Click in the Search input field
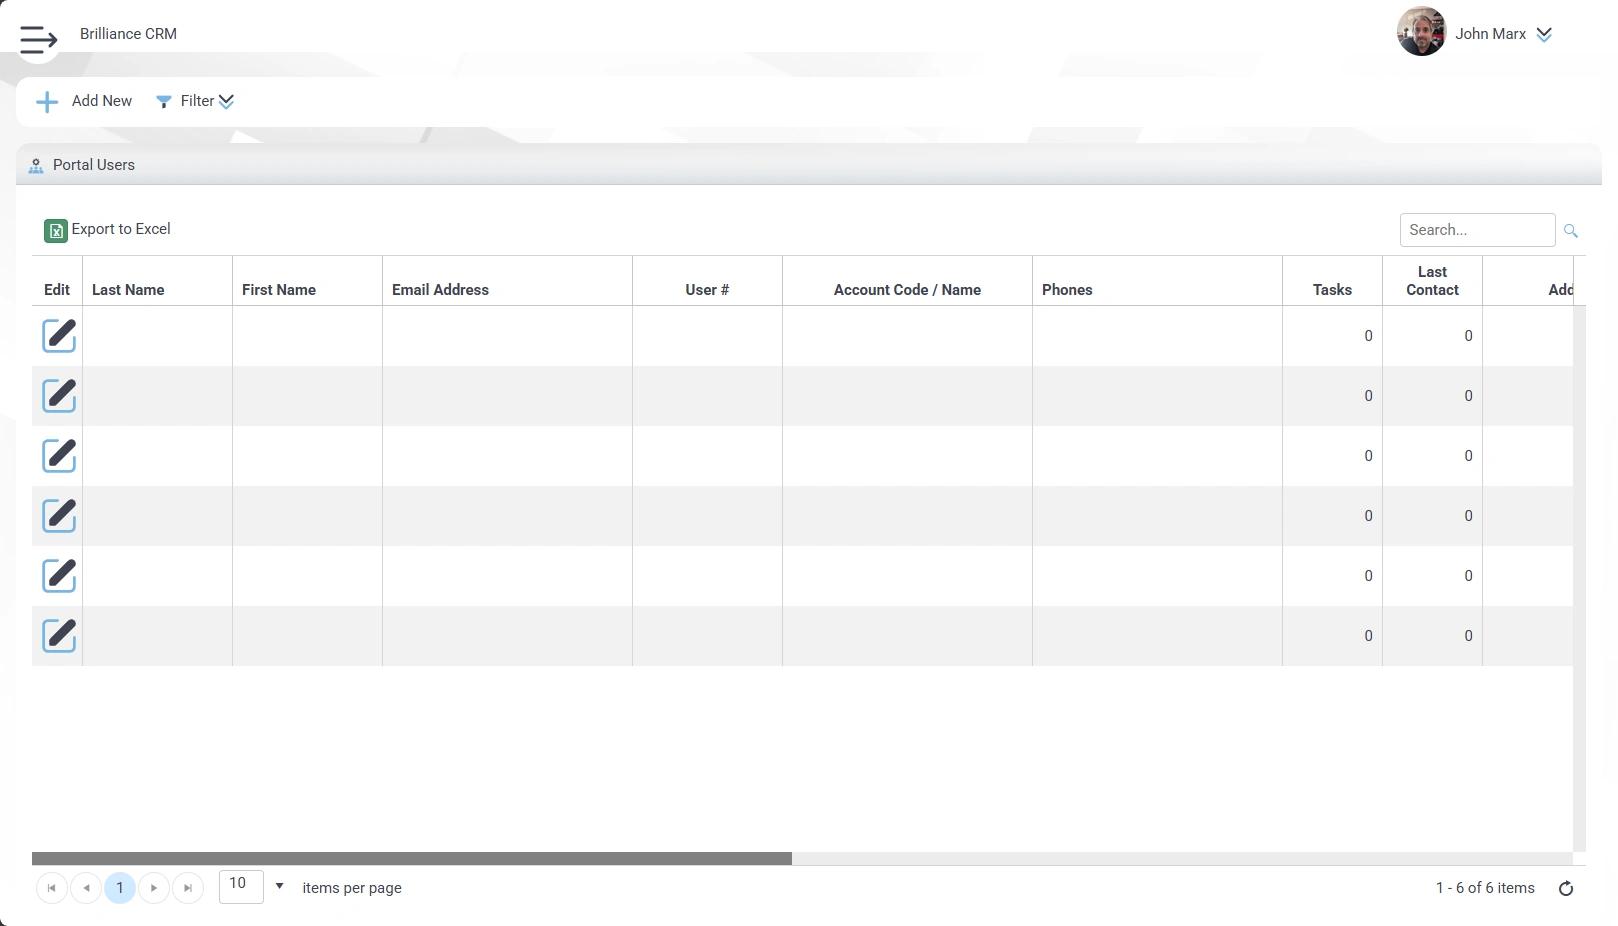Screen dimensions: 1618x926 tap(1476, 230)
